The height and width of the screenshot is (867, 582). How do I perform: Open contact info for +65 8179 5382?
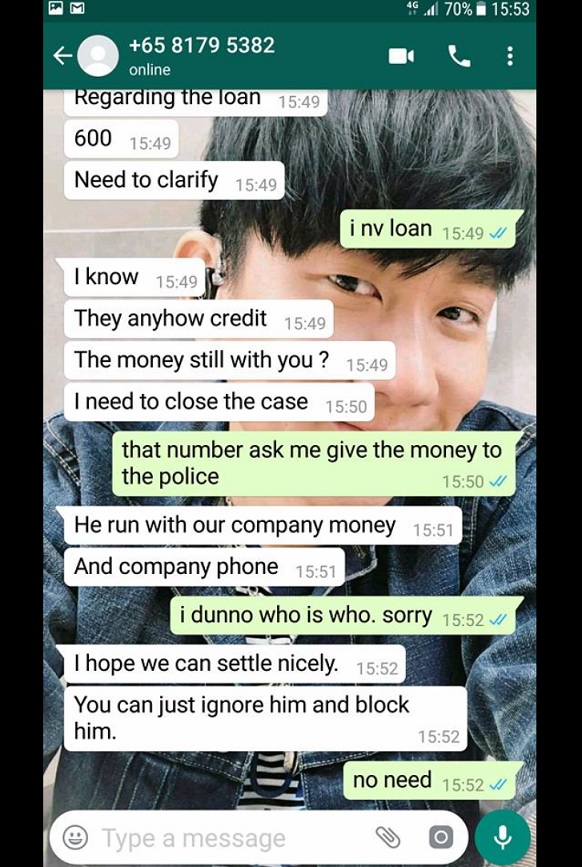click(201, 45)
